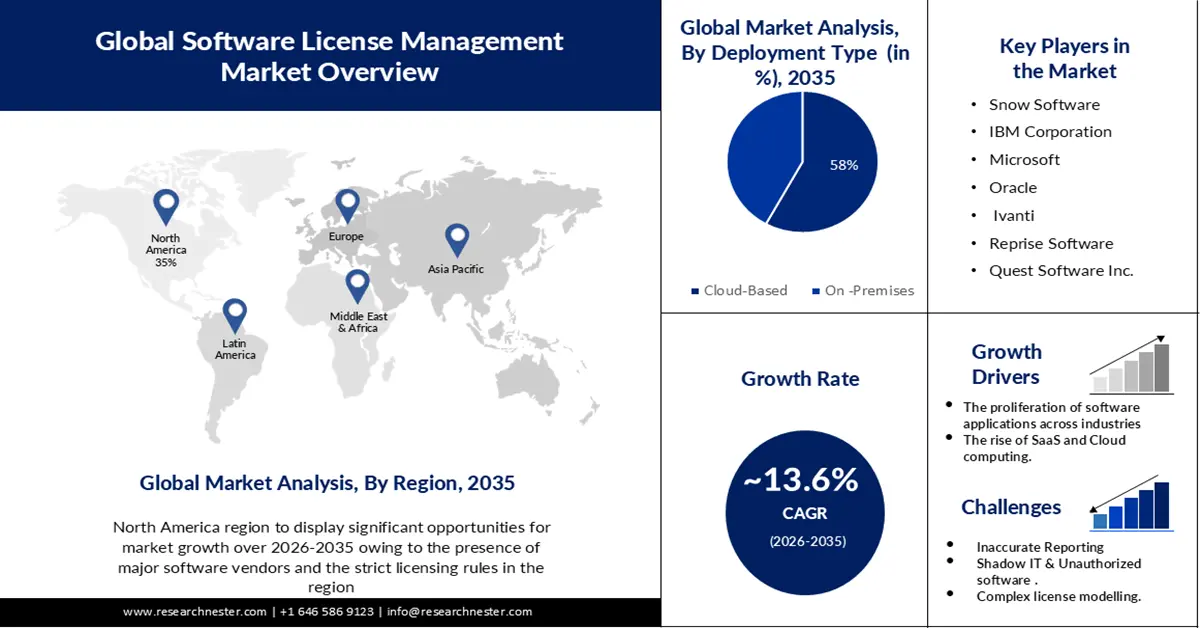Select Oracle in key players list
The image size is (1200, 628).
[1013, 188]
